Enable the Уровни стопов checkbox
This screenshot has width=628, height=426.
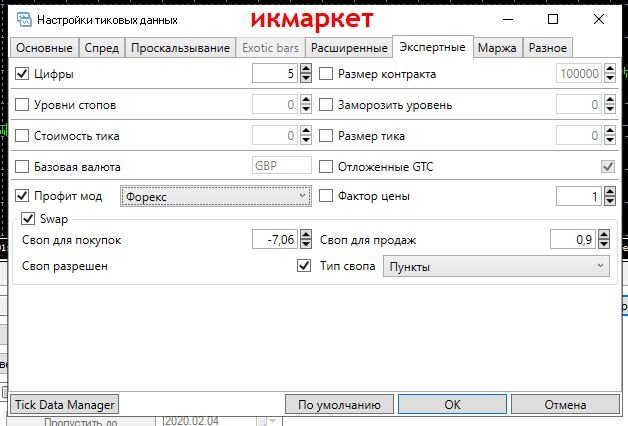[22, 104]
